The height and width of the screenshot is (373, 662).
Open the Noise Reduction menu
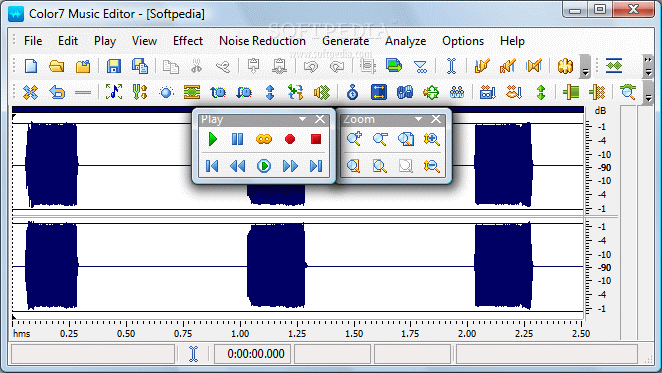(x=262, y=41)
